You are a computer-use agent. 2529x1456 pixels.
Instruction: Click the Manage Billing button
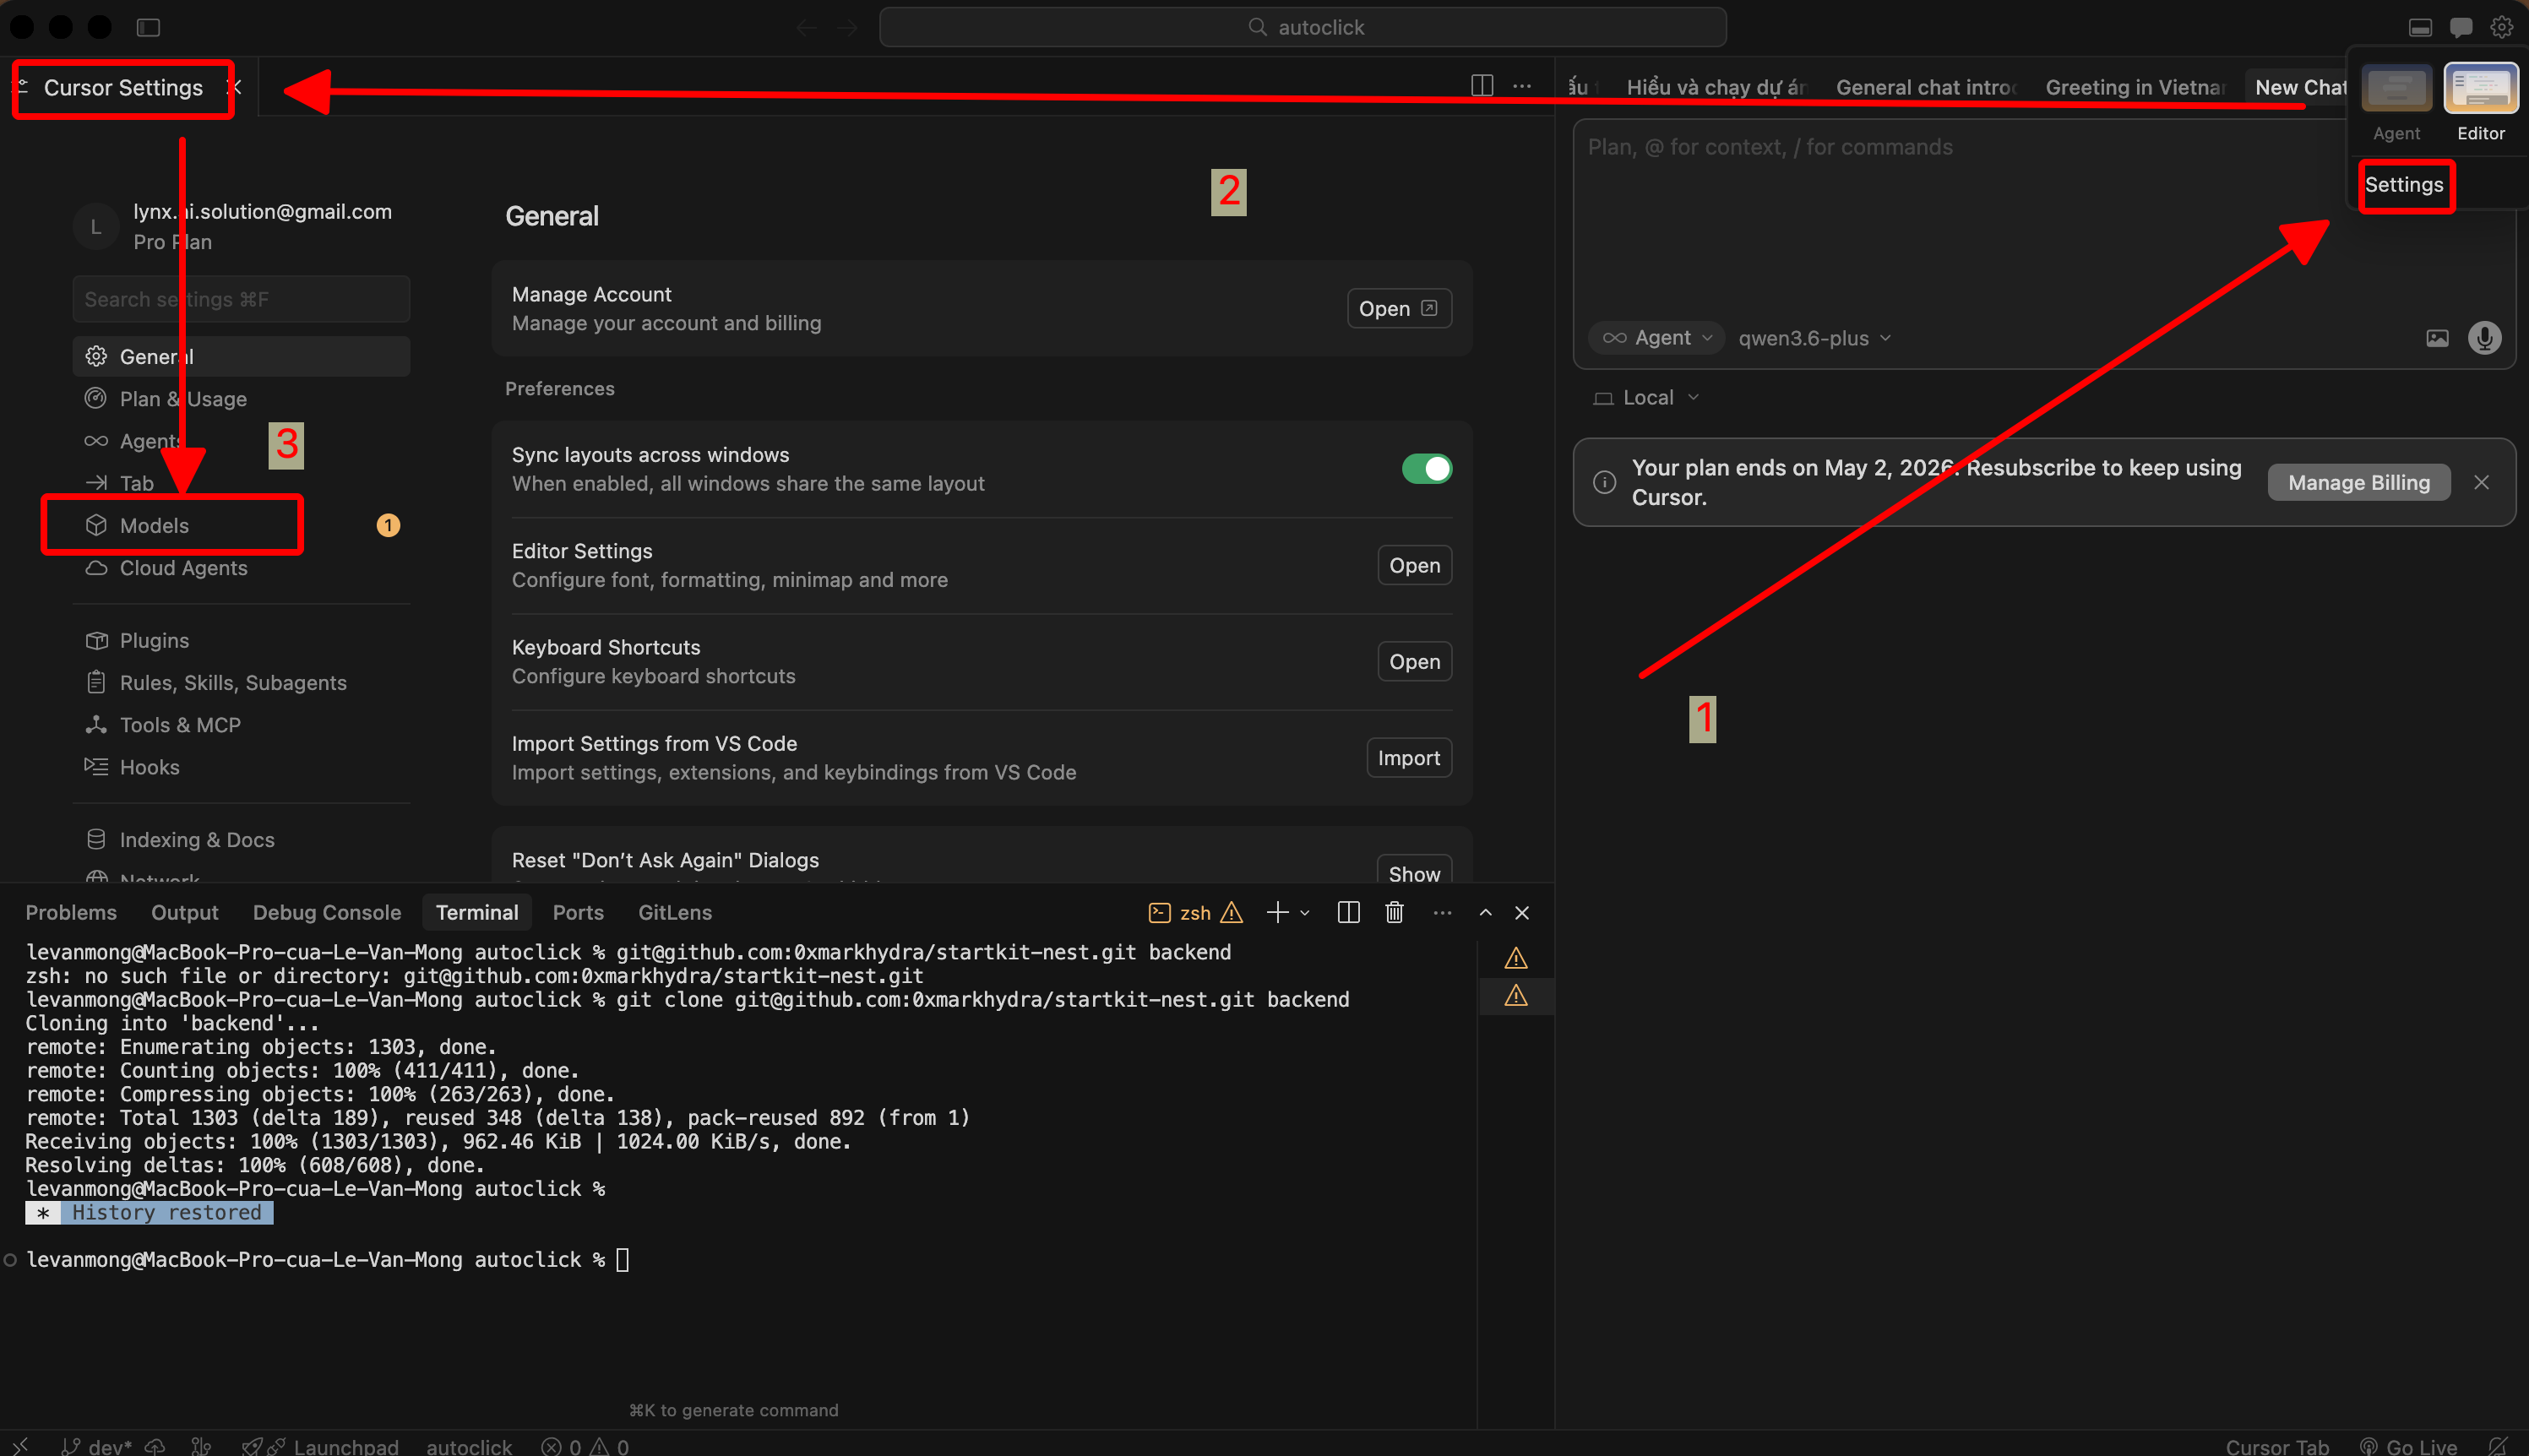(x=2358, y=483)
